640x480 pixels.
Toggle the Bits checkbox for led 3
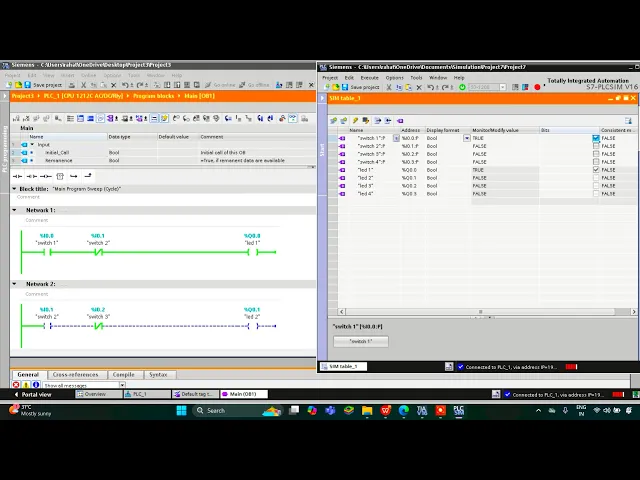pos(596,185)
